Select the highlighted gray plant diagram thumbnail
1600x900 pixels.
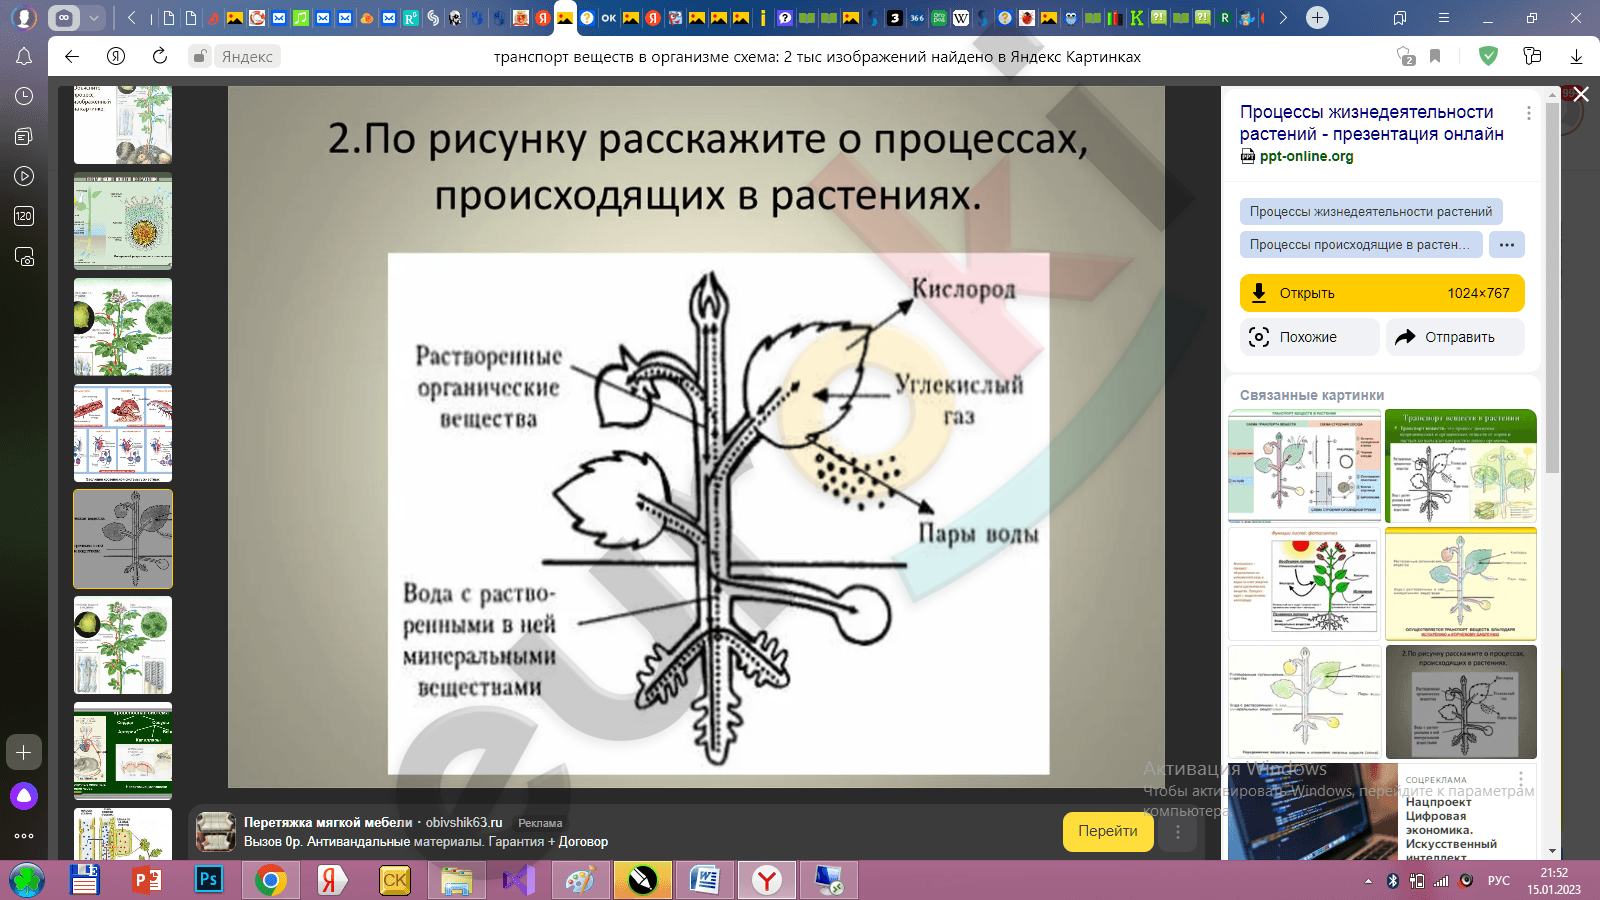coord(123,538)
